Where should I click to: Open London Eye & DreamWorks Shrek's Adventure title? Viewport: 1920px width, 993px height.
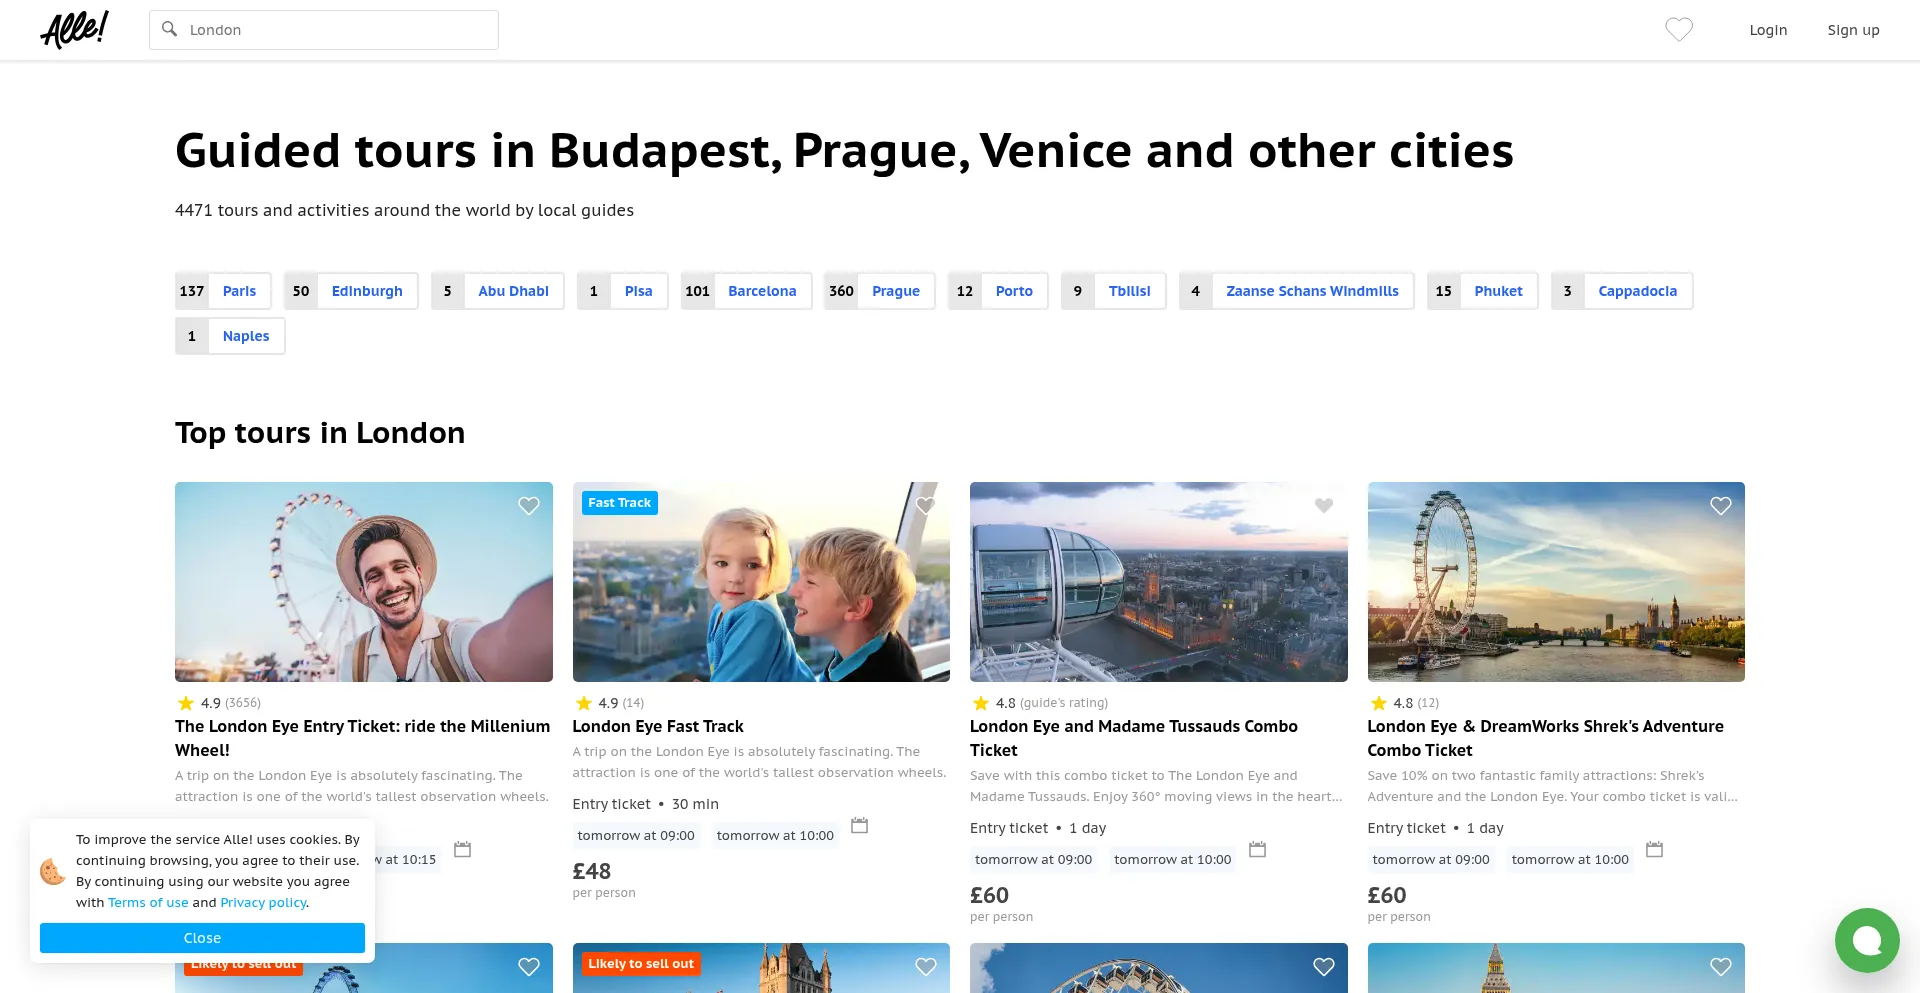click(1546, 738)
